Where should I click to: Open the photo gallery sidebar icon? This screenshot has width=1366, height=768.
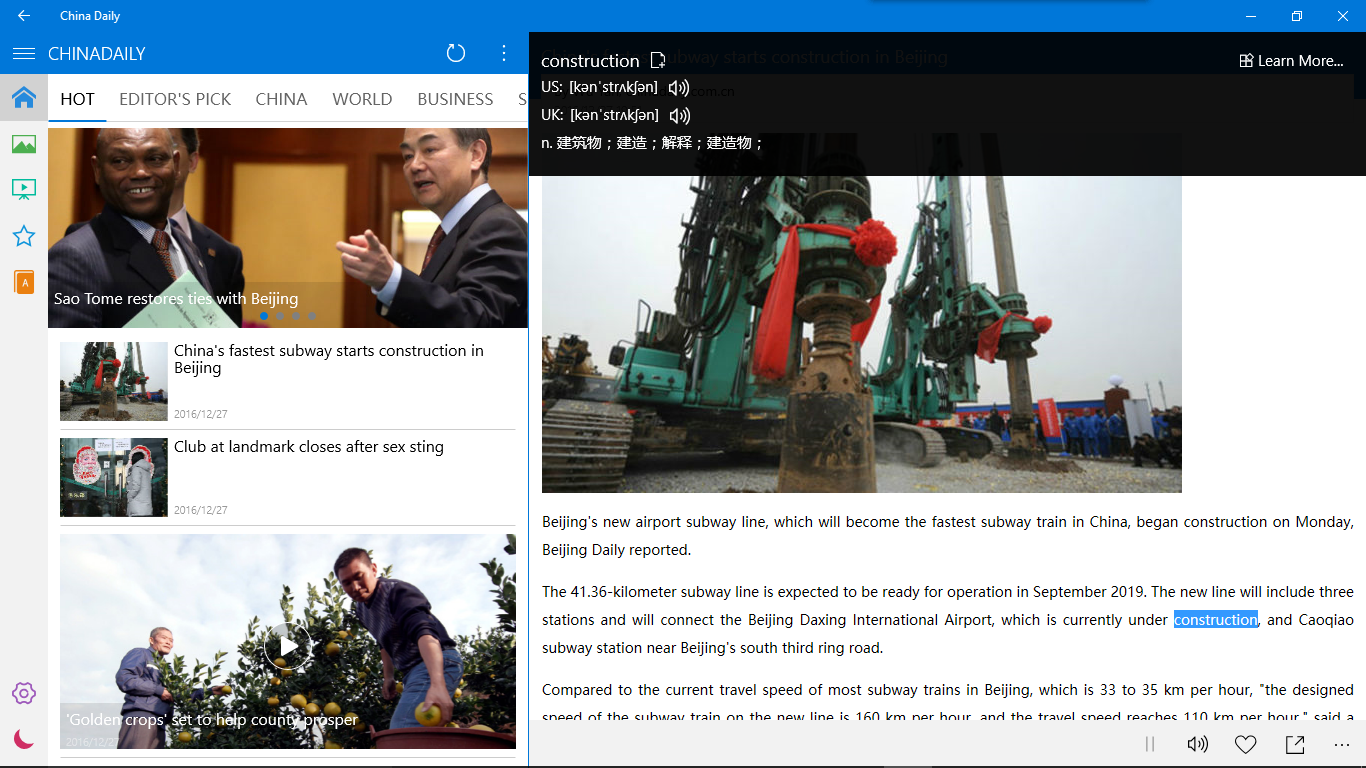tap(24, 145)
